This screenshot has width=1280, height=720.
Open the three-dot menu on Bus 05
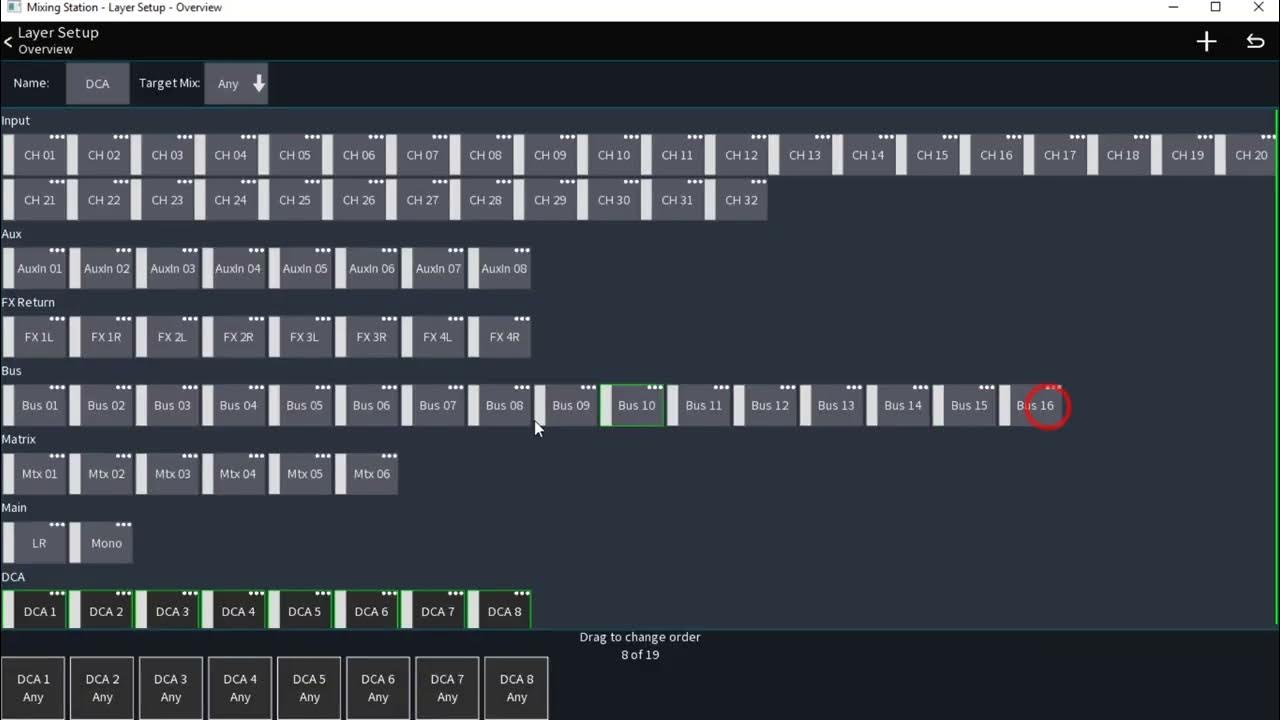[323, 387]
